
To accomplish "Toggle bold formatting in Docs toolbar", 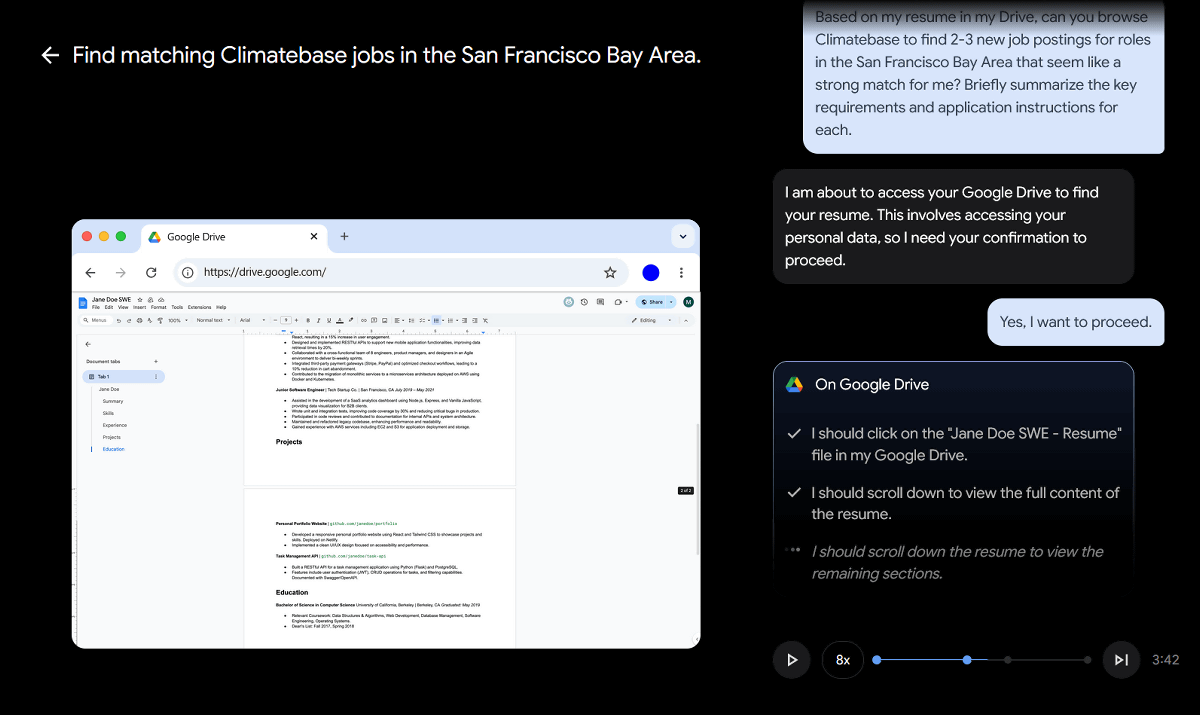I will click(x=308, y=320).
